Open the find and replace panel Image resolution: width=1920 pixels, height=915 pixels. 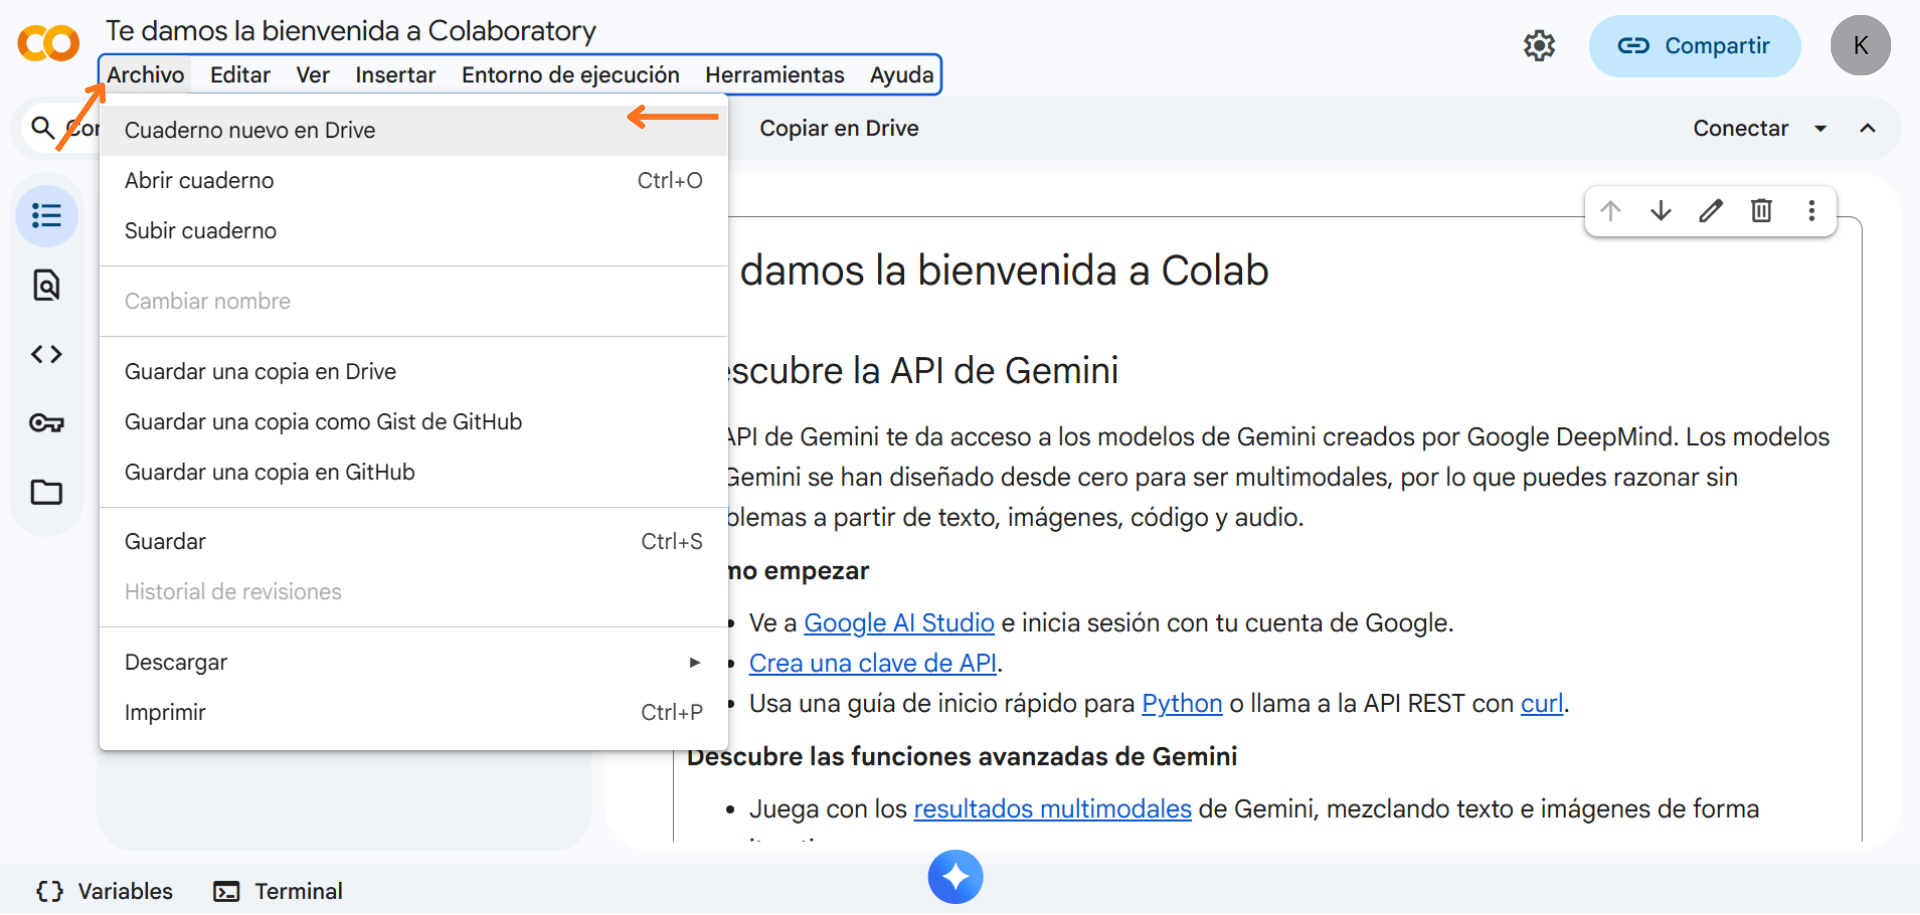[46, 285]
